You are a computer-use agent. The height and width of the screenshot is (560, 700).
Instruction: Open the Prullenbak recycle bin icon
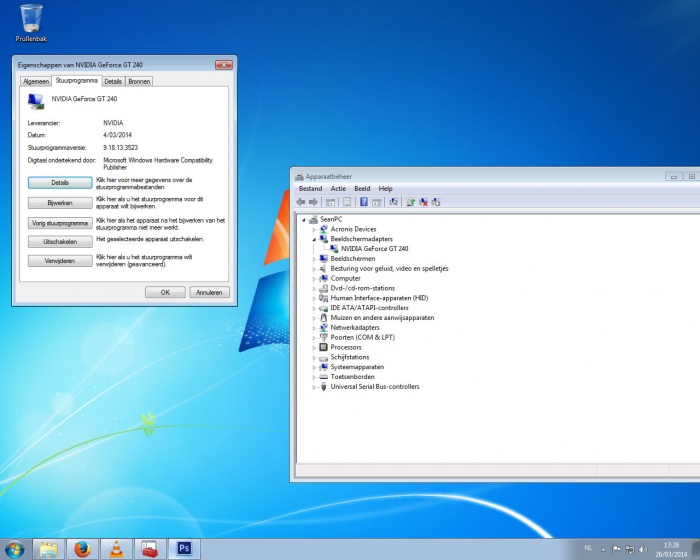tap(31, 23)
